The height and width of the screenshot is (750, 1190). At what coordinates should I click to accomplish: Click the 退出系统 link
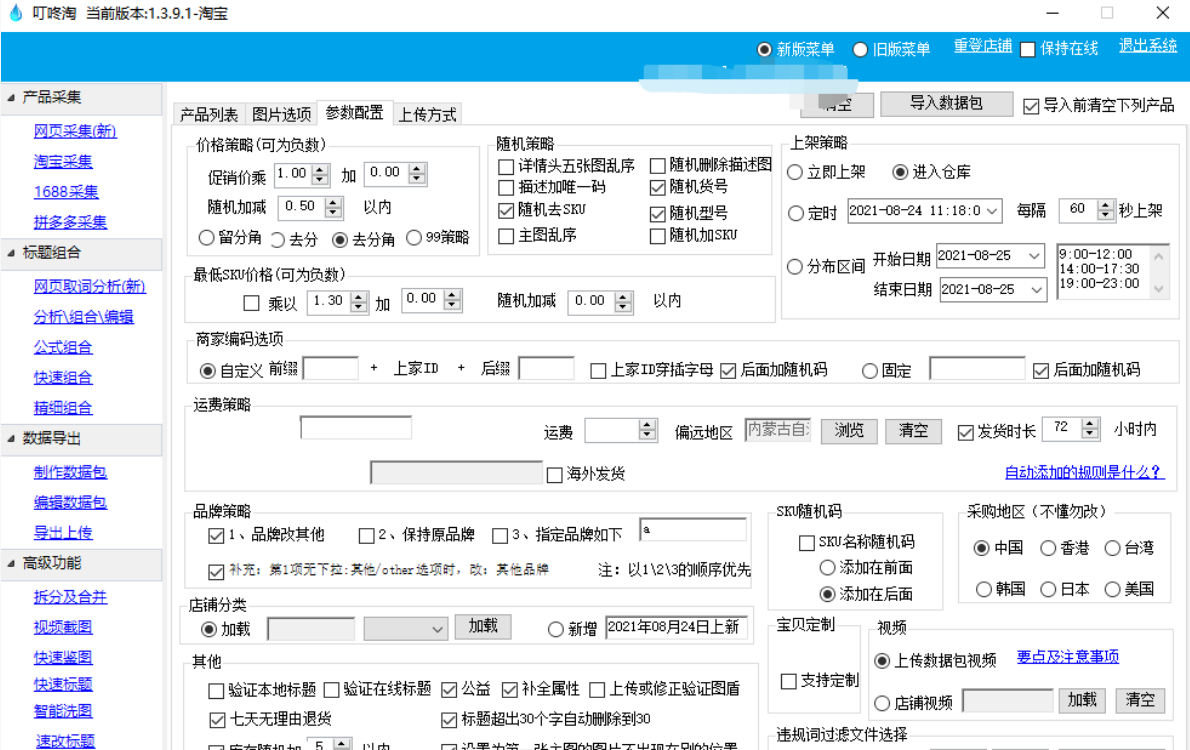pos(1146,47)
